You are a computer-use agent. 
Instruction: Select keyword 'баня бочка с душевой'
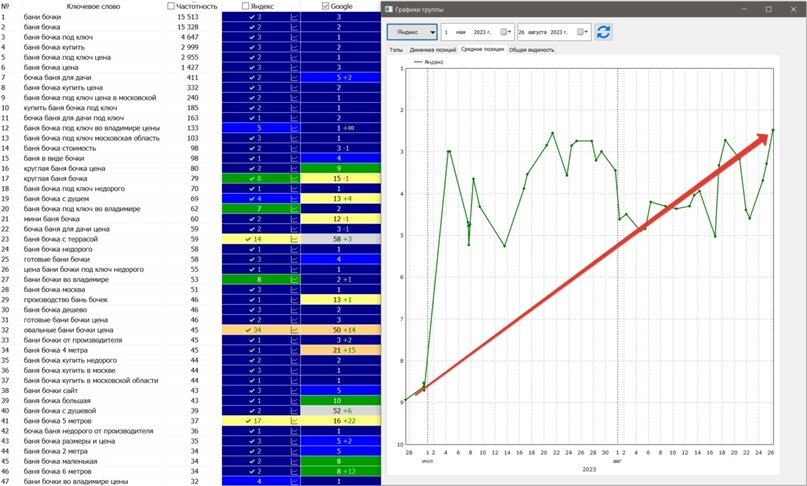click(60, 411)
